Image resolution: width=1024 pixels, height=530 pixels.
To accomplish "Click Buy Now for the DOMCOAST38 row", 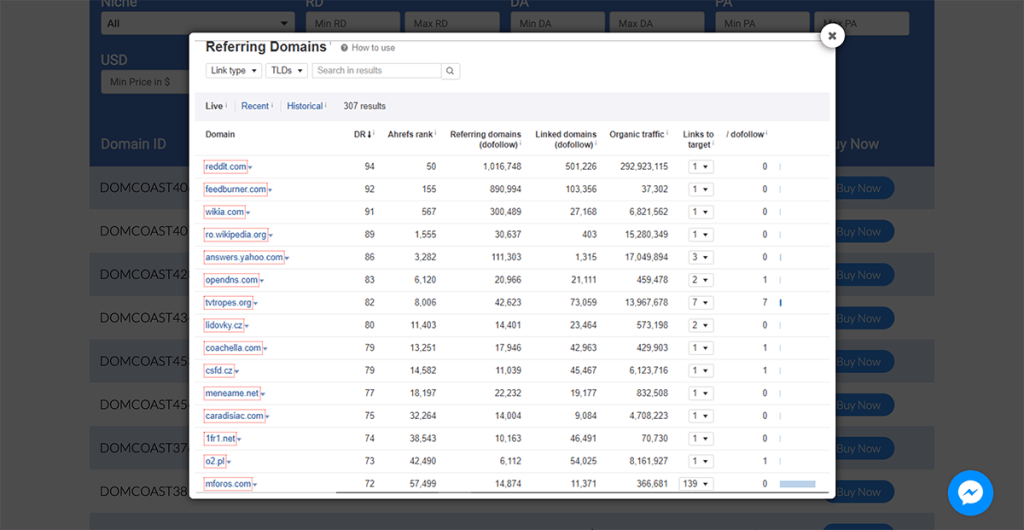I will (x=858, y=491).
